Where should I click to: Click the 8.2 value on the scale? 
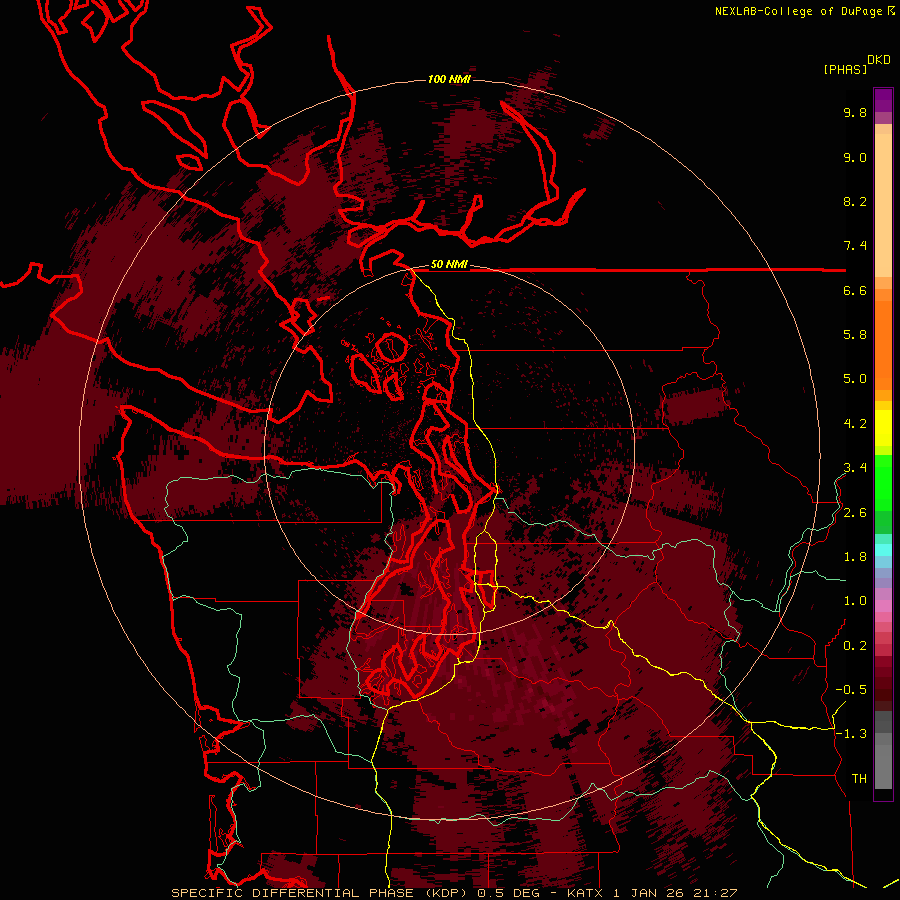855,201
